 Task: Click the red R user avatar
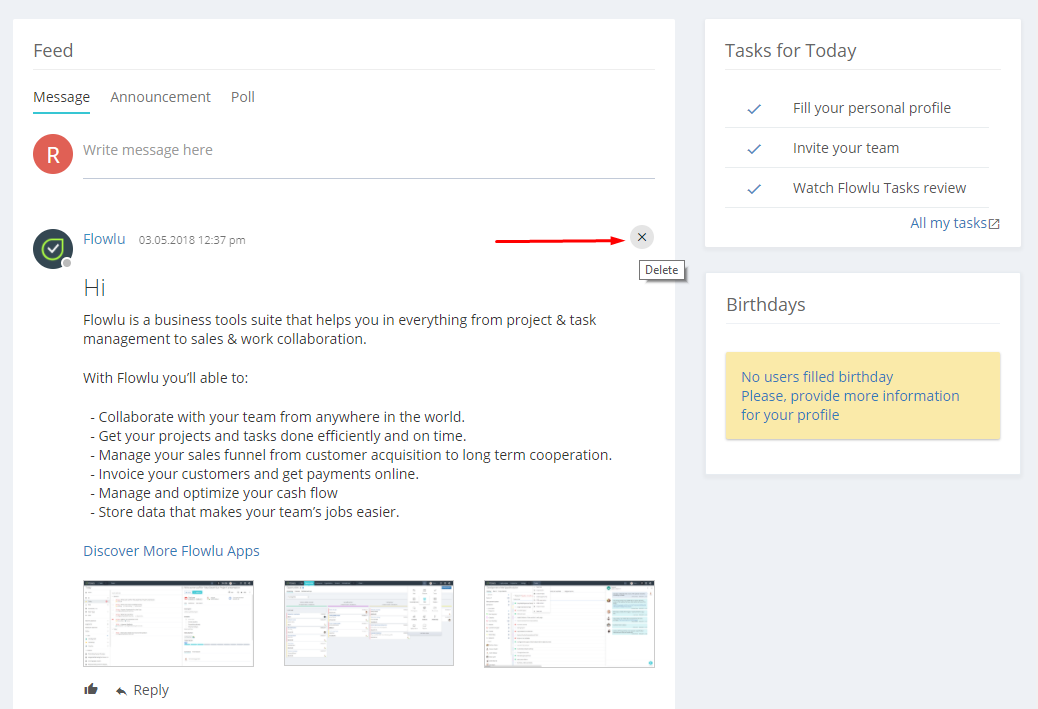tap(53, 154)
